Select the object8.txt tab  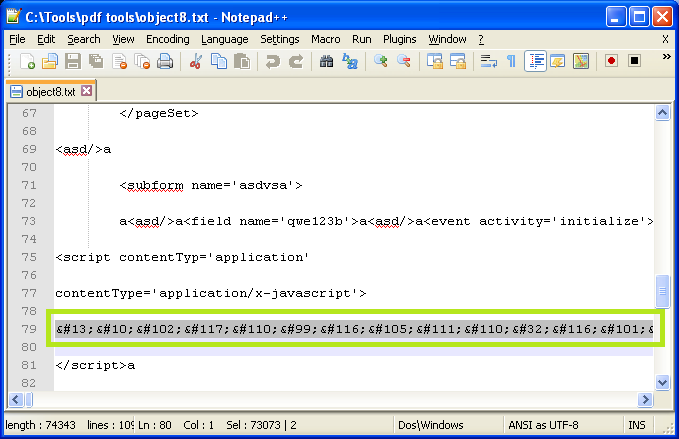coord(51,91)
